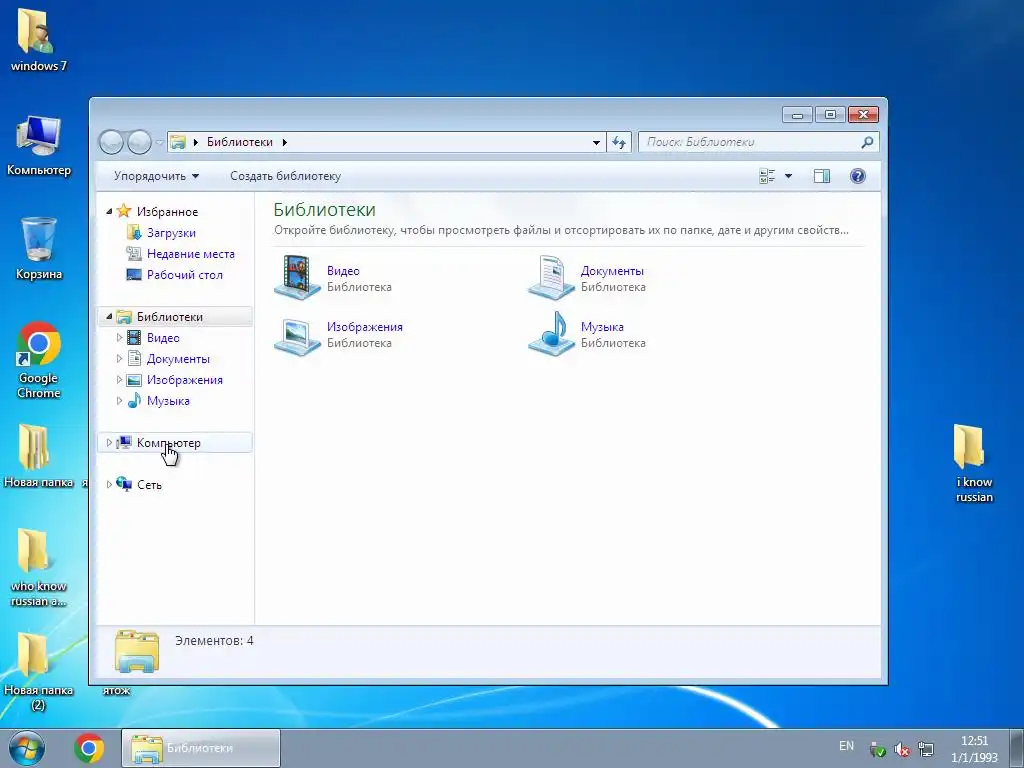Expand Компьютер tree node
1024x768 pixels.
pyautogui.click(x=109, y=443)
